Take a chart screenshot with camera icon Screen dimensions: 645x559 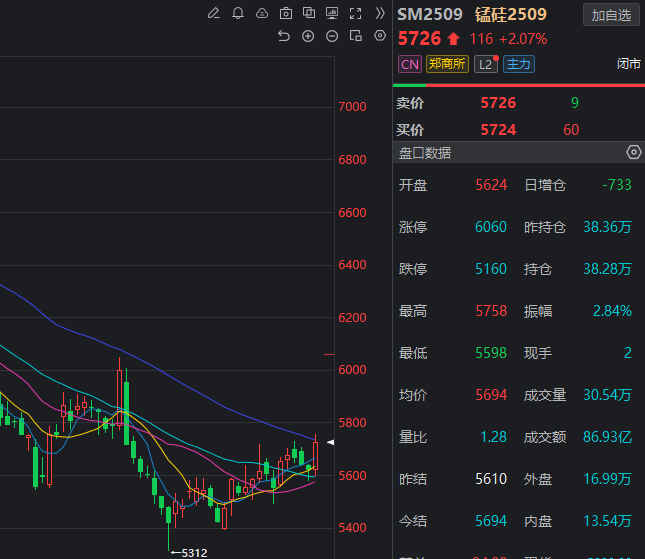[286, 14]
